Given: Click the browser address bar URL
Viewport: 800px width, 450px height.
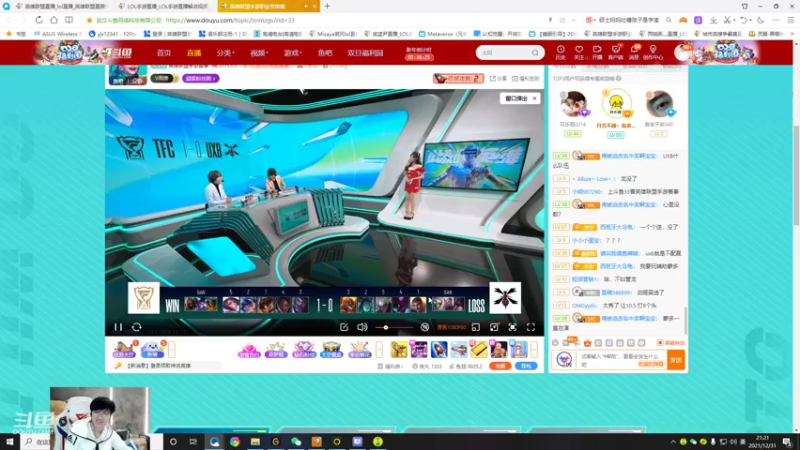Looking at the screenshot, I should (x=230, y=20).
